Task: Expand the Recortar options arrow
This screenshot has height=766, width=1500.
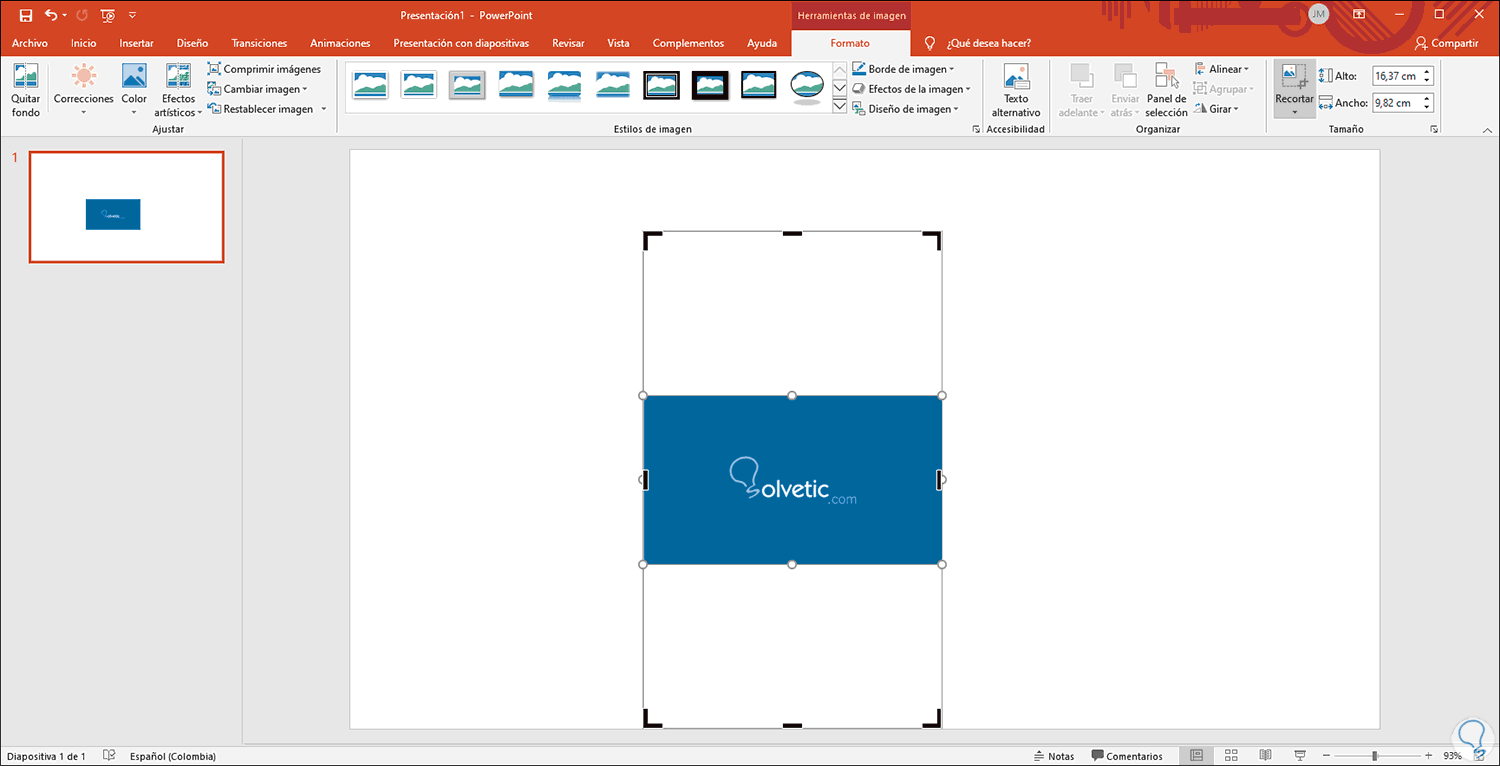Action: coord(1294,112)
